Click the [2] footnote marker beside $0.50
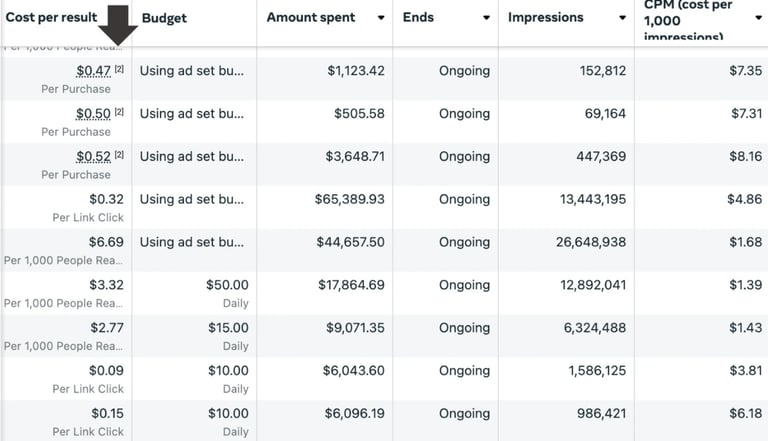 click(x=120, y=112)
